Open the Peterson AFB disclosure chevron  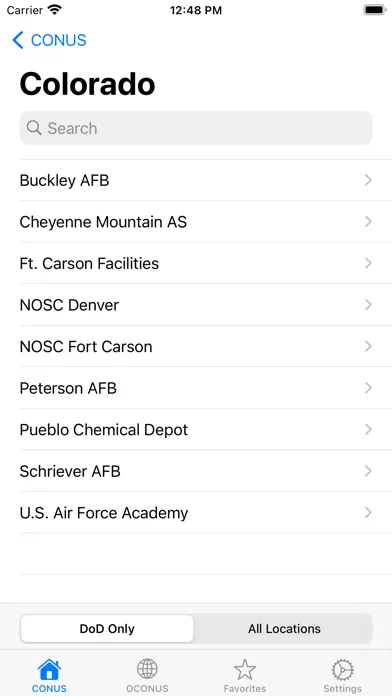[x=368, y=388]
